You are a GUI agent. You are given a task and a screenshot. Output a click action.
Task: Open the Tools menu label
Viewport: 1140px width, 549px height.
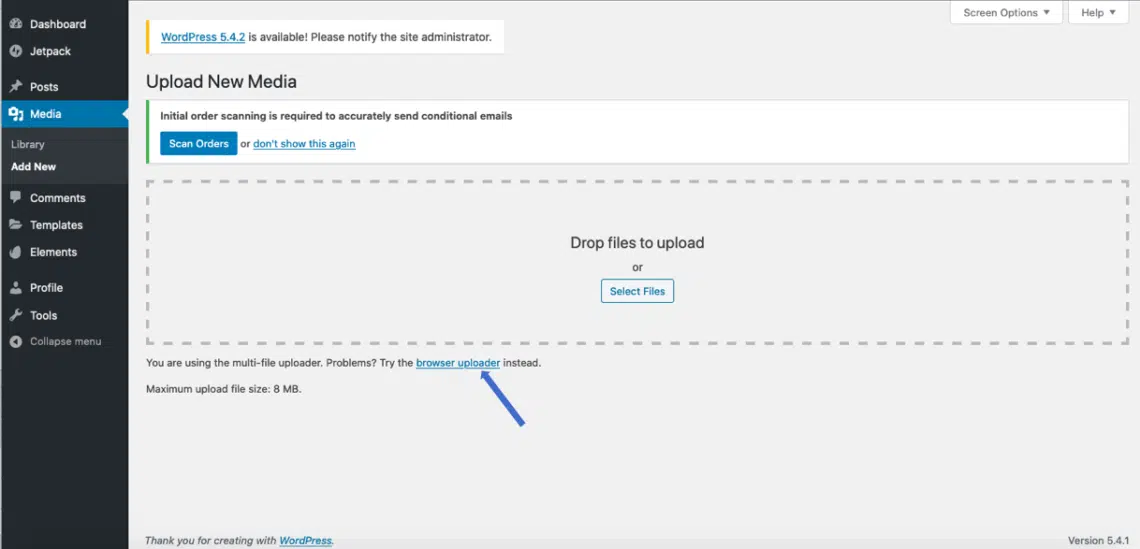coord(44,316)
